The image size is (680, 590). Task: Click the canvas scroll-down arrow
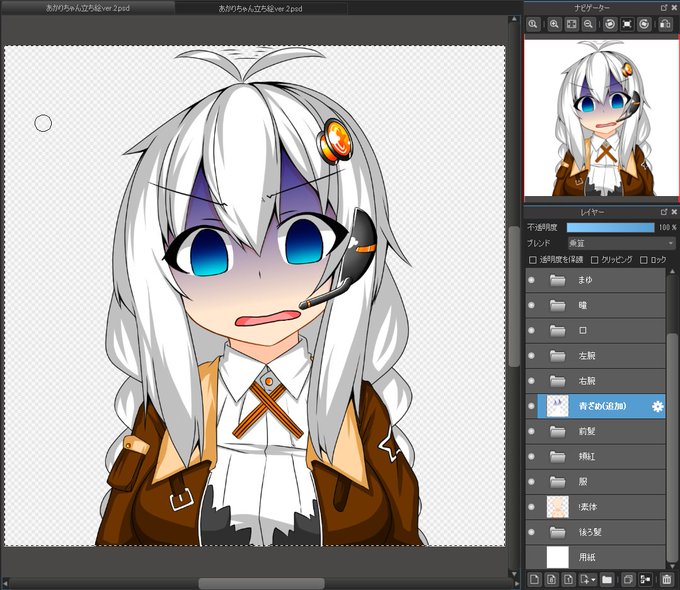(x=514, y=574)
